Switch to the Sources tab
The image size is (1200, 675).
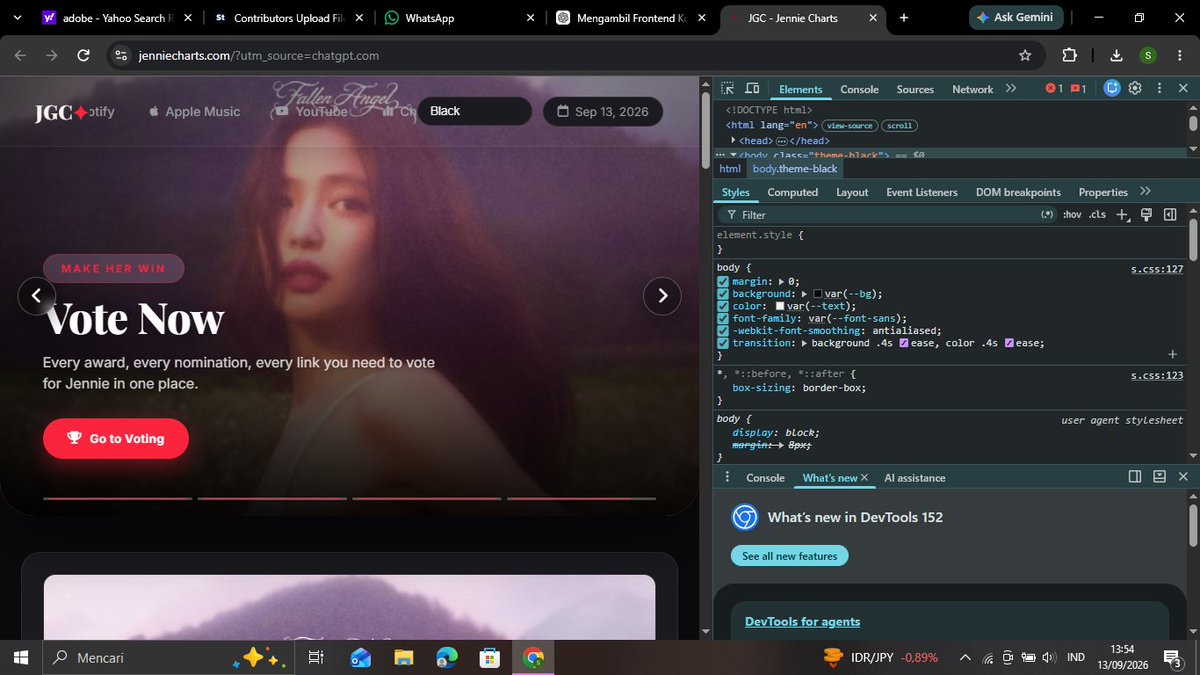pyautogui.click(x=915, y=89)
